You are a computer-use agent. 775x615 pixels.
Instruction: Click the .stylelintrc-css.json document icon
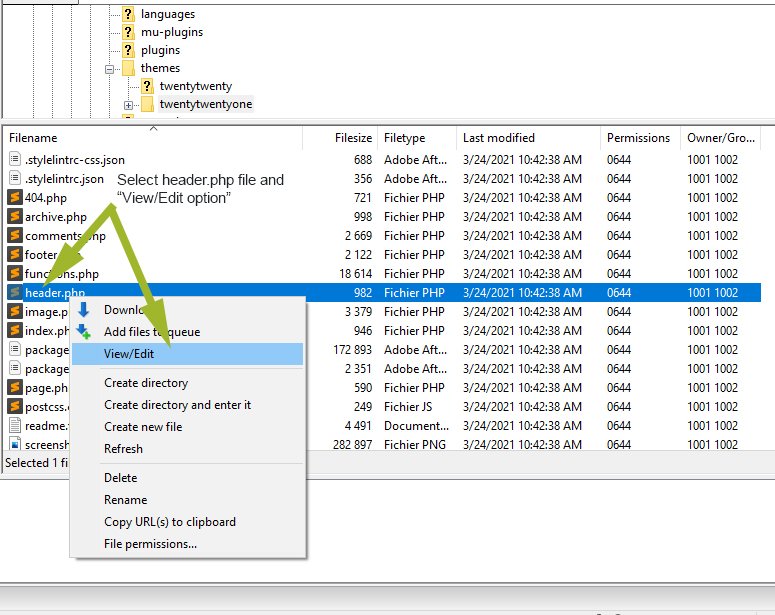(14, 160)
